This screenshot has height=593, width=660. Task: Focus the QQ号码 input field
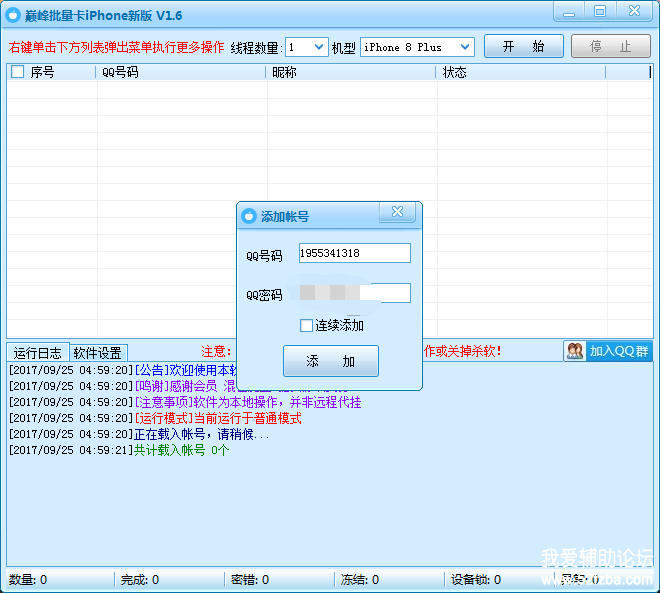click(x=354, y=253)
